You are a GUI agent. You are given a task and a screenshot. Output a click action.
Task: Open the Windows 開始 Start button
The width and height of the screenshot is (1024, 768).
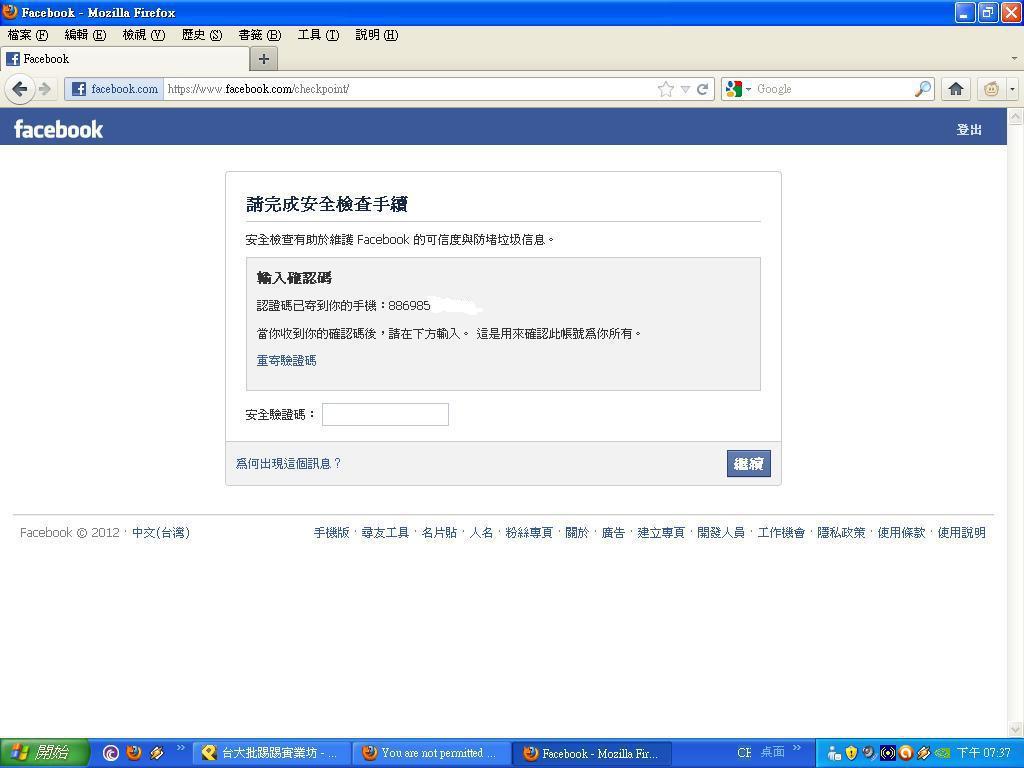[43, 753]
